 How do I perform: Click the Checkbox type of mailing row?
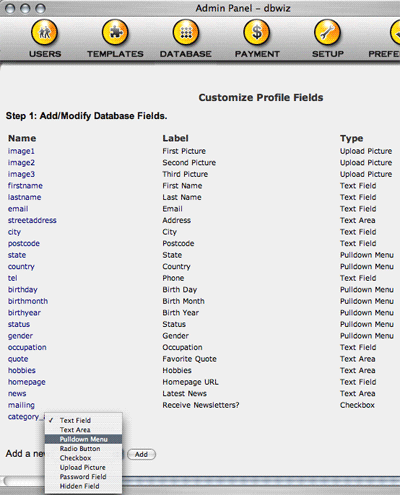click(x=357, y=405)
